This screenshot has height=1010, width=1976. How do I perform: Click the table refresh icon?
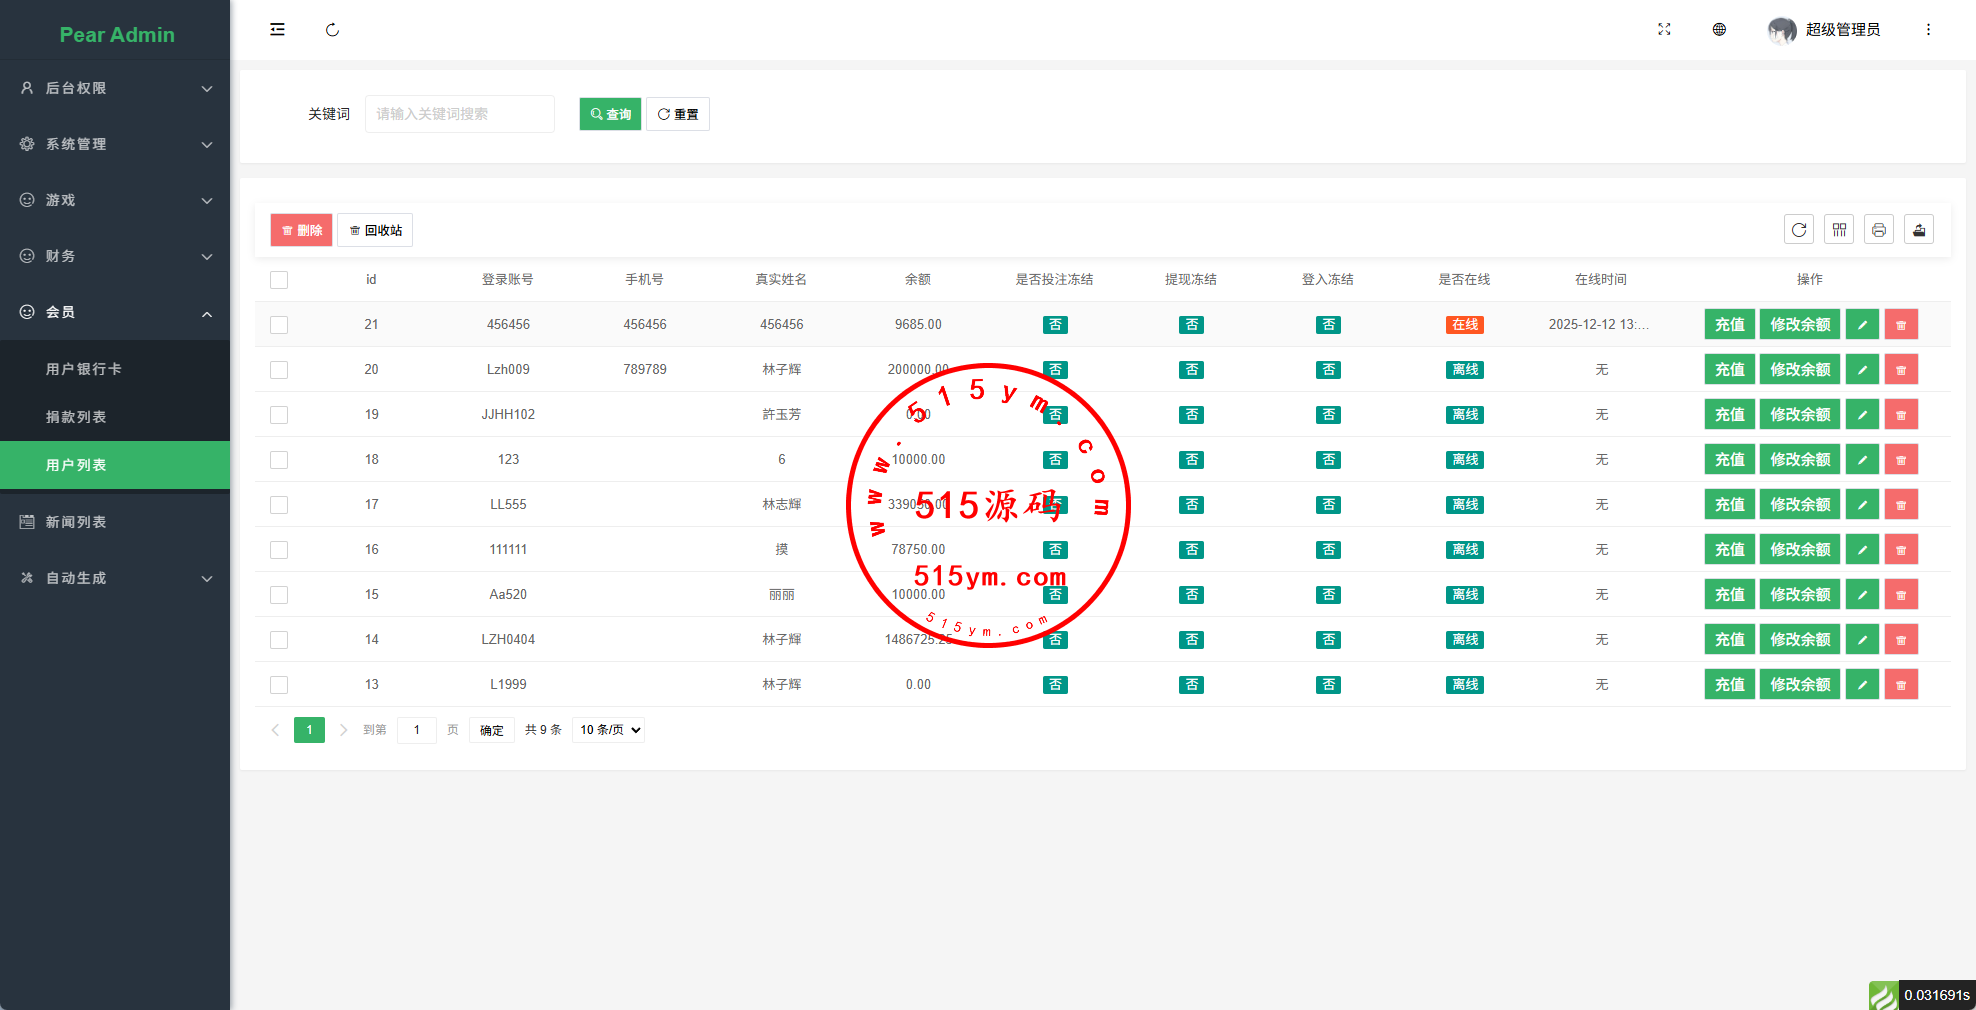point(1799,230)
